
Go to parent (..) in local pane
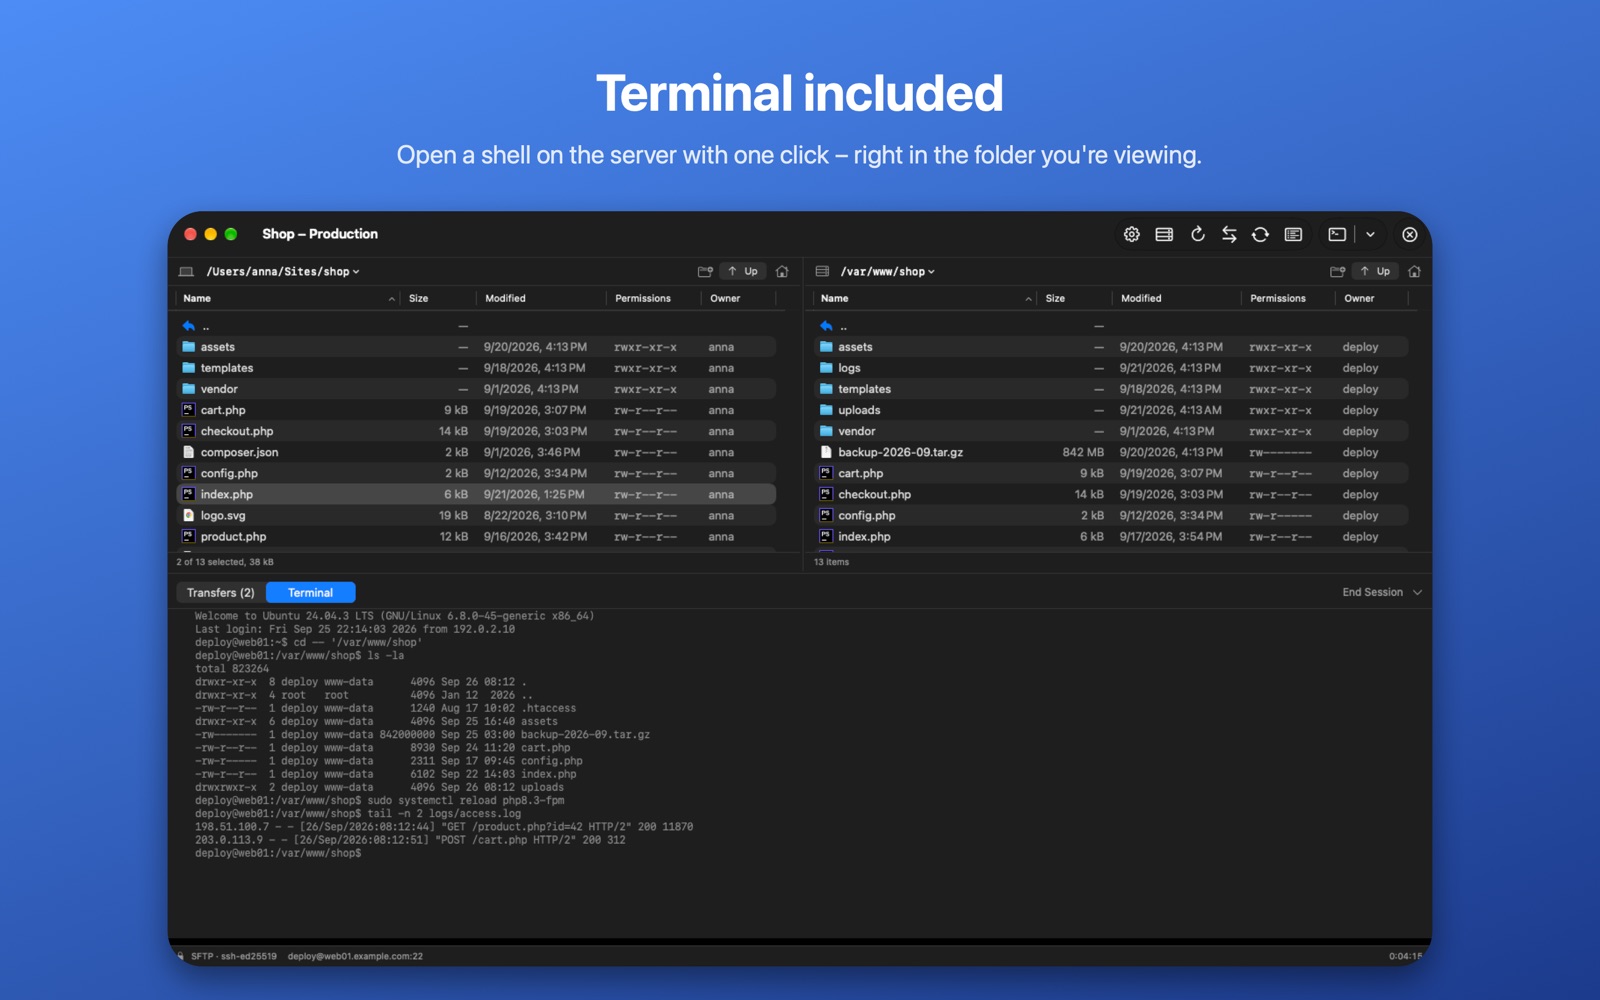point(476,326)
